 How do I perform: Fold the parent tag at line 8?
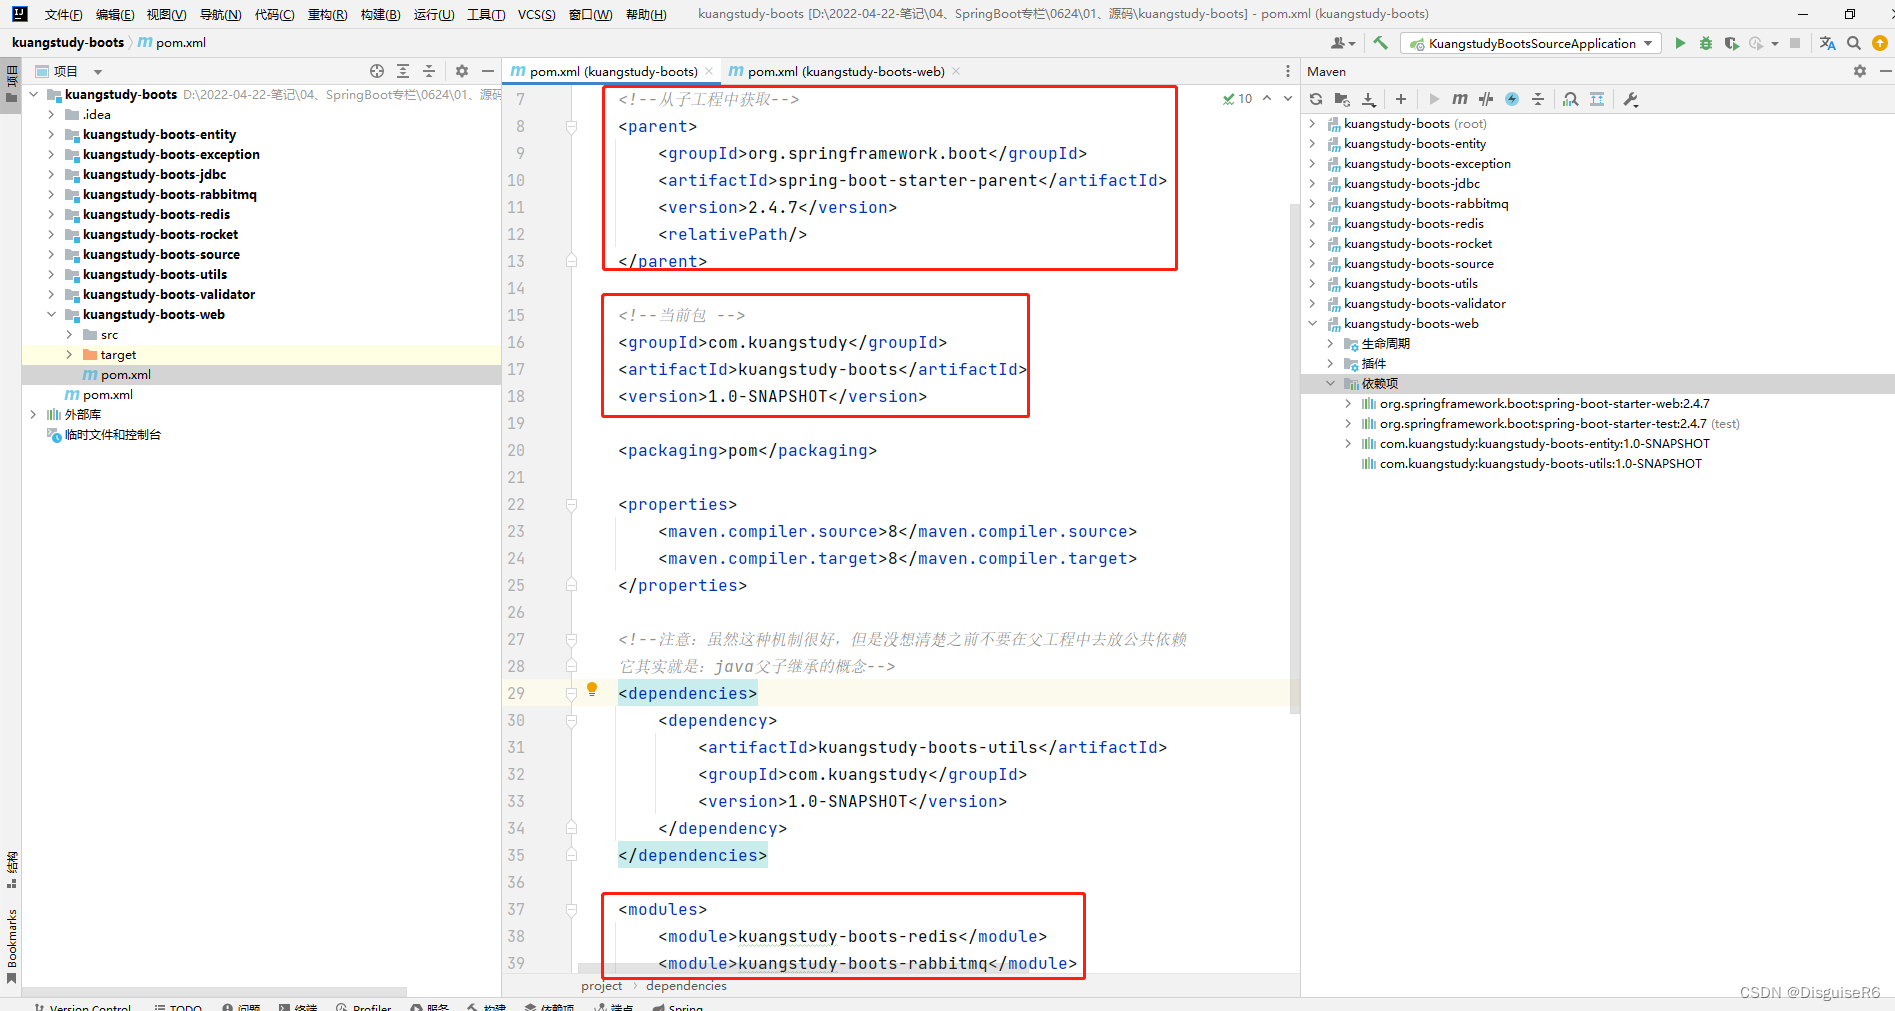(x=571, y=127)
